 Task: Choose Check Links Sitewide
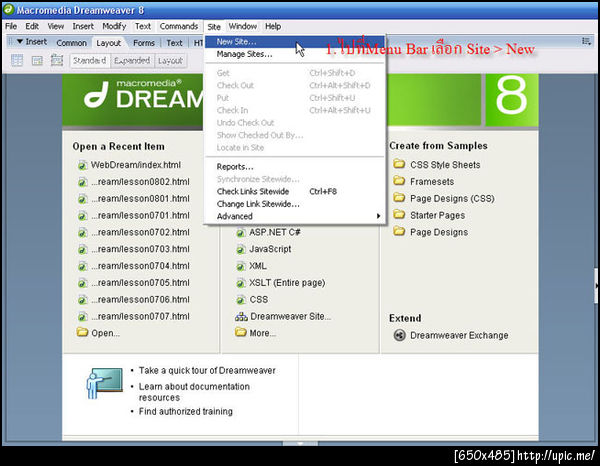[295, 191]
